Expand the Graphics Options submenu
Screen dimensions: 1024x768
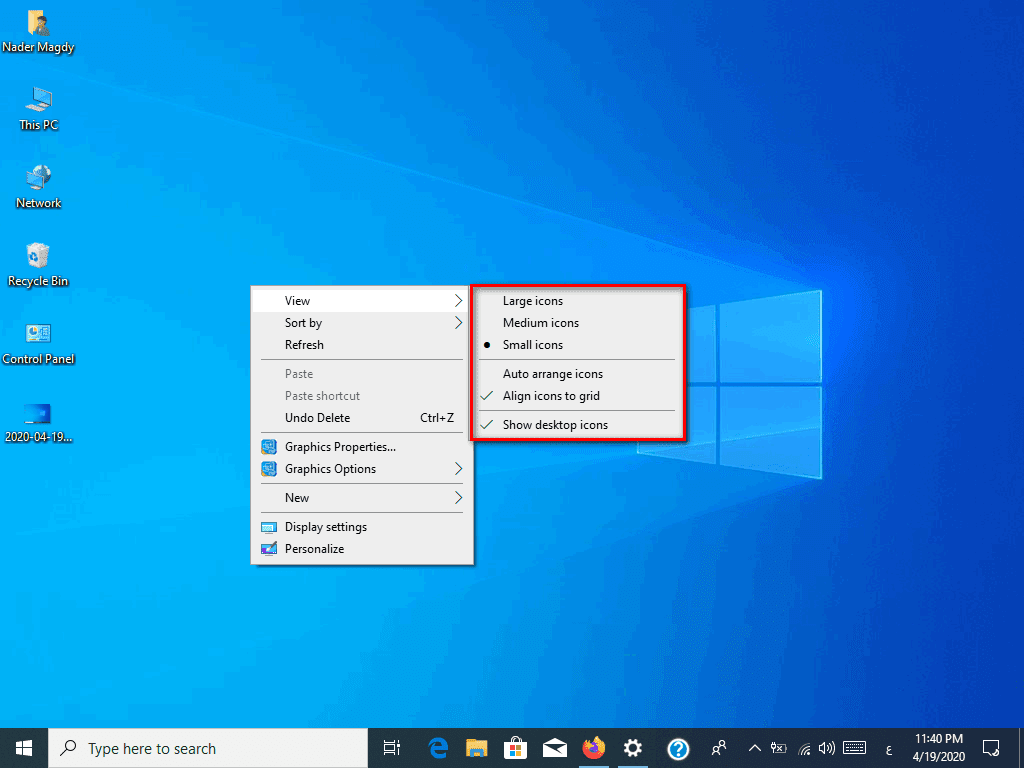click(362, 469)
